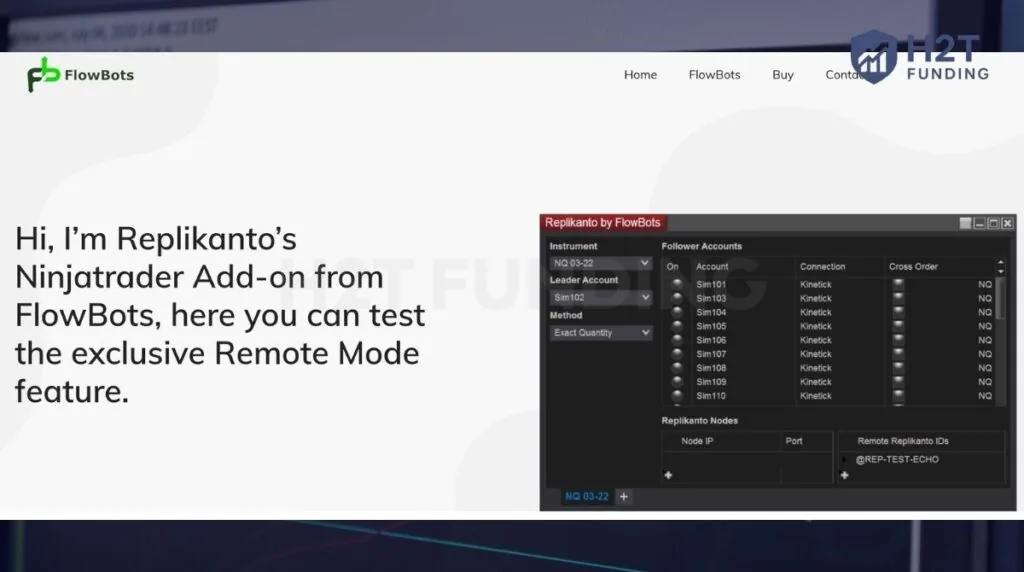Click the always-on-top icon in the Replikanto title bar
The image size is (1024, 572).
(x=965, y=223)
